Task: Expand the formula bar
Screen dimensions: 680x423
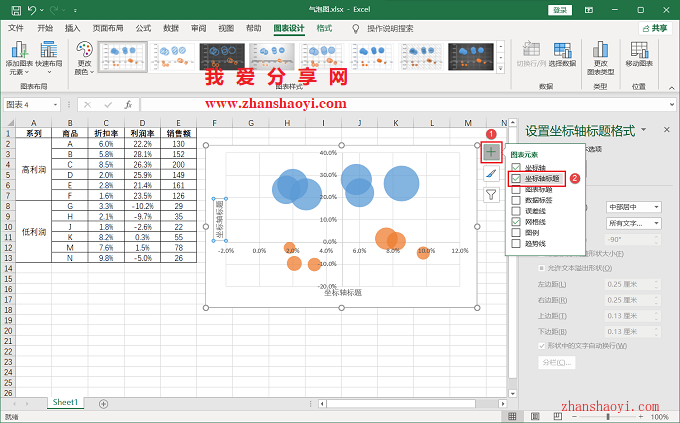Action: click(x=672, y=105)
